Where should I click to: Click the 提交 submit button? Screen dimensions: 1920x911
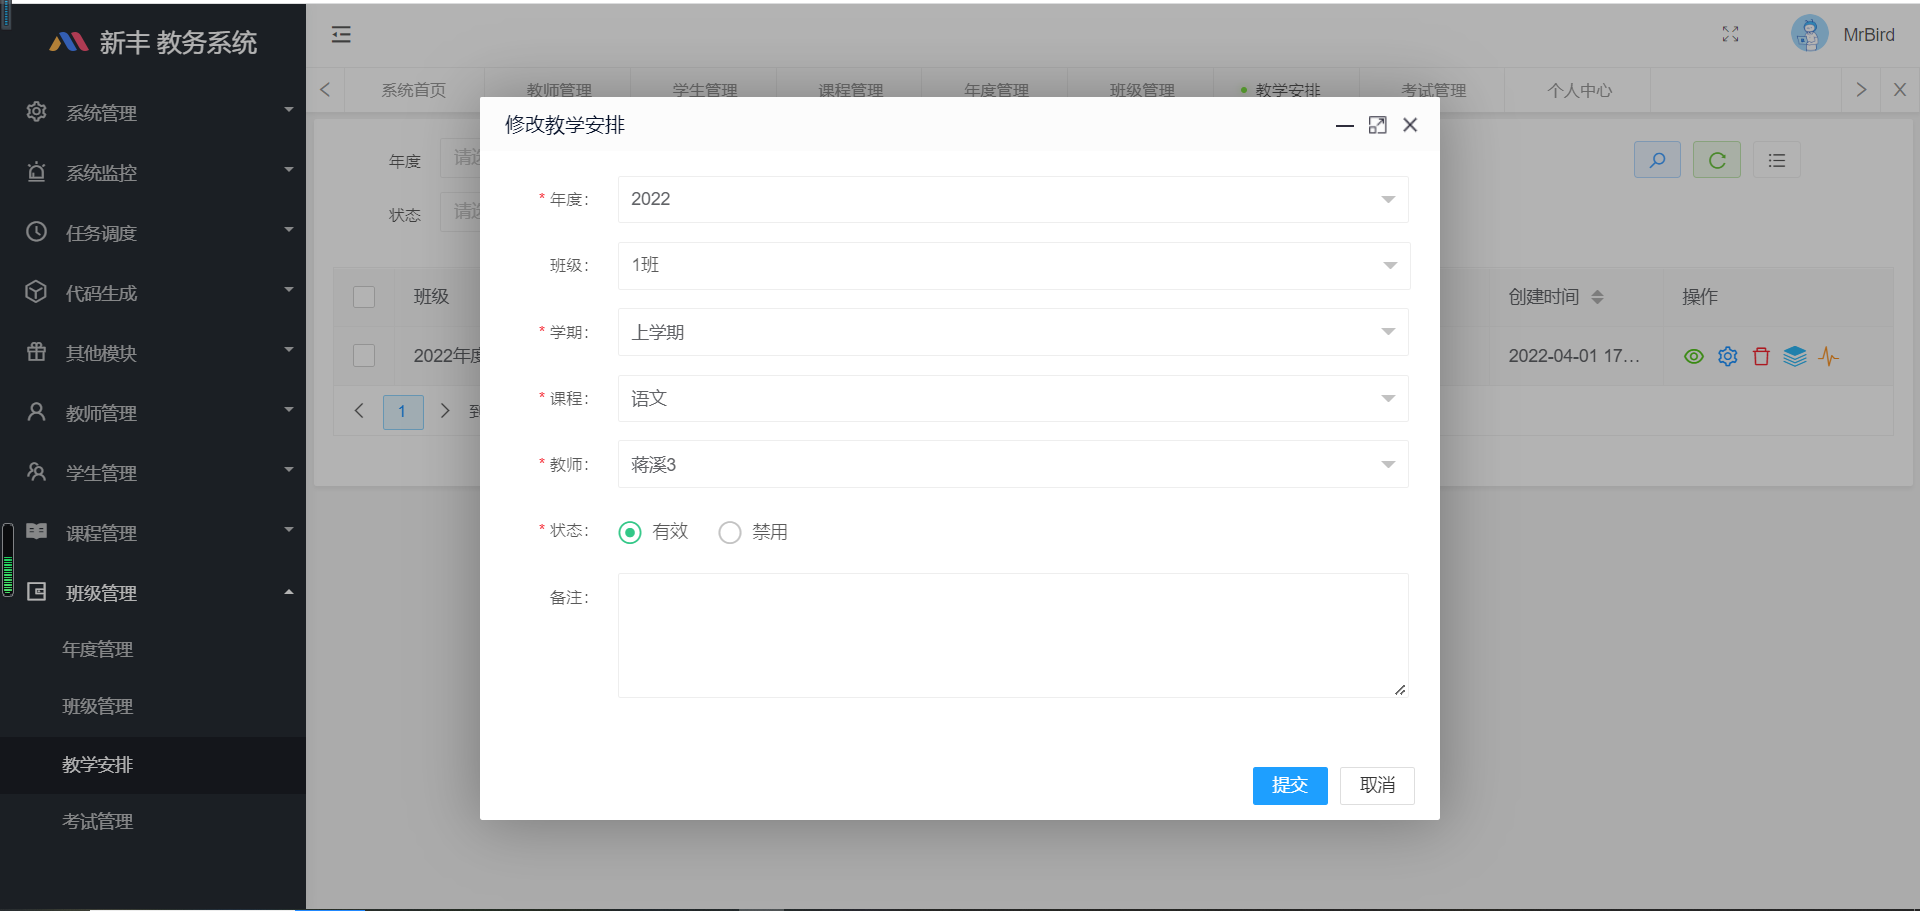tap(1290, 786)
